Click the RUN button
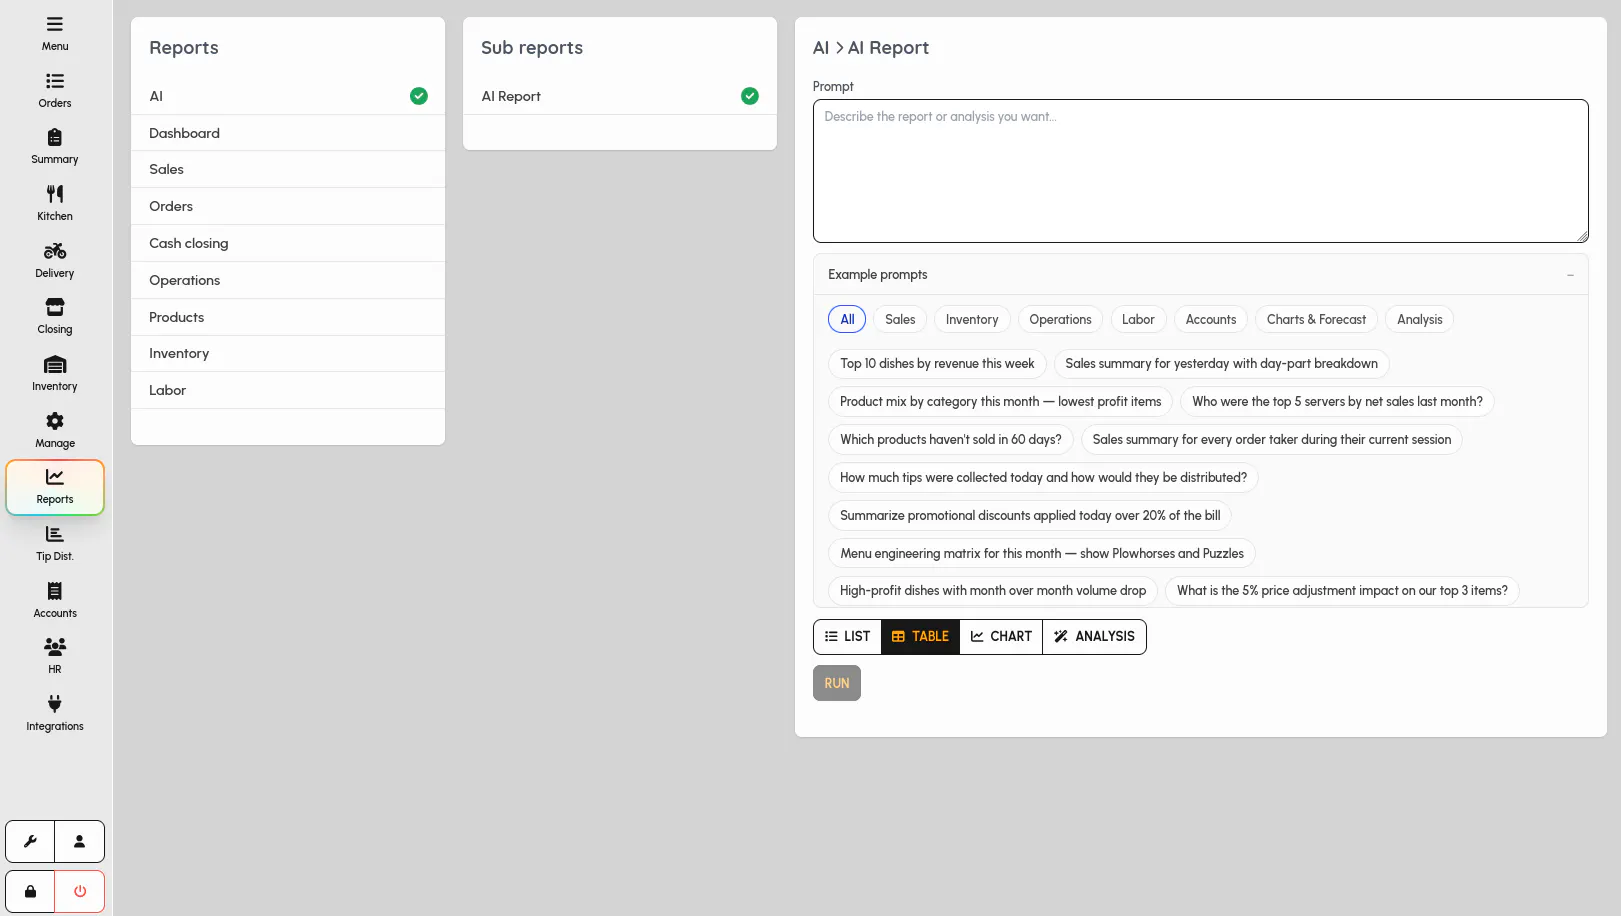Screen dimensions: 1621x916 pyautogui.click(x=837, y=683)
